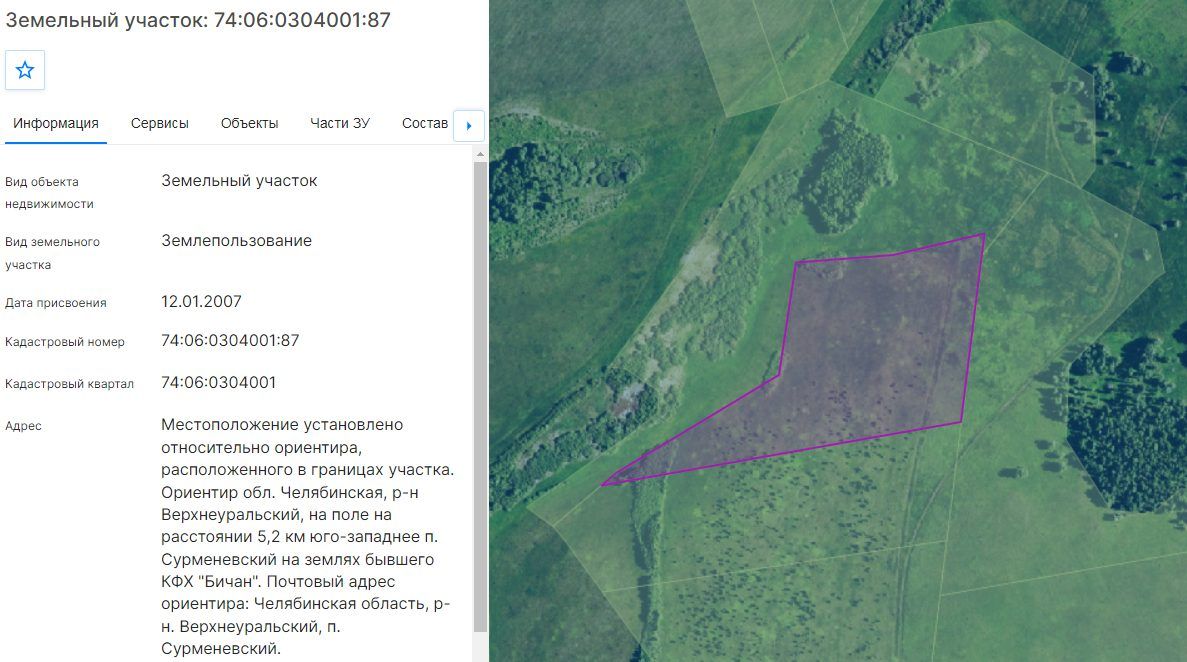Open the Объекты tab

click(250, 123)
